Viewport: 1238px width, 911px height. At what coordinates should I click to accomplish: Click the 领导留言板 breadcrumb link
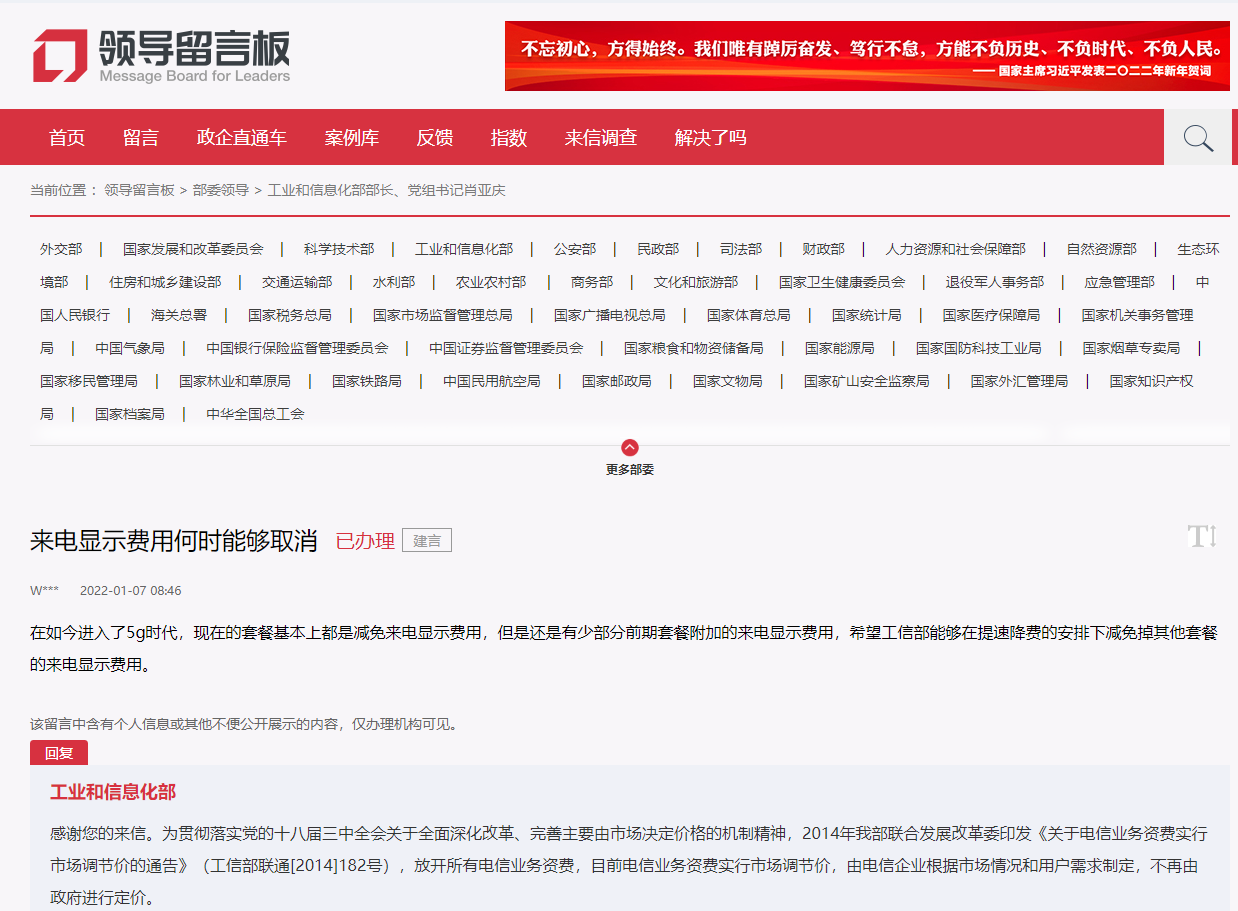pyautogui.click(x=139, y=190)
